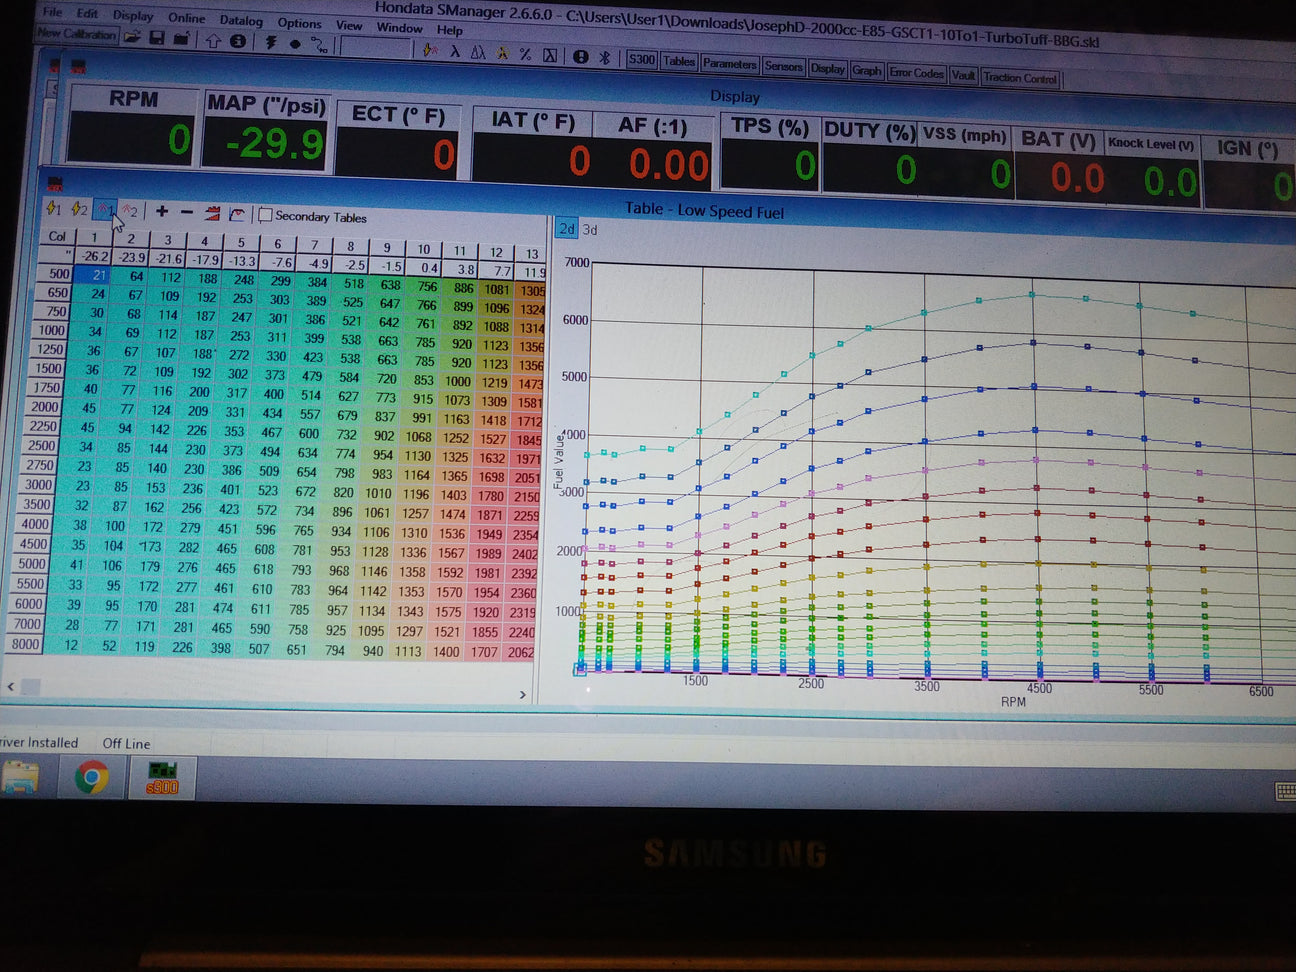
Task: Select the low speed fuel table 1 icon
Action: coord(105,209)
